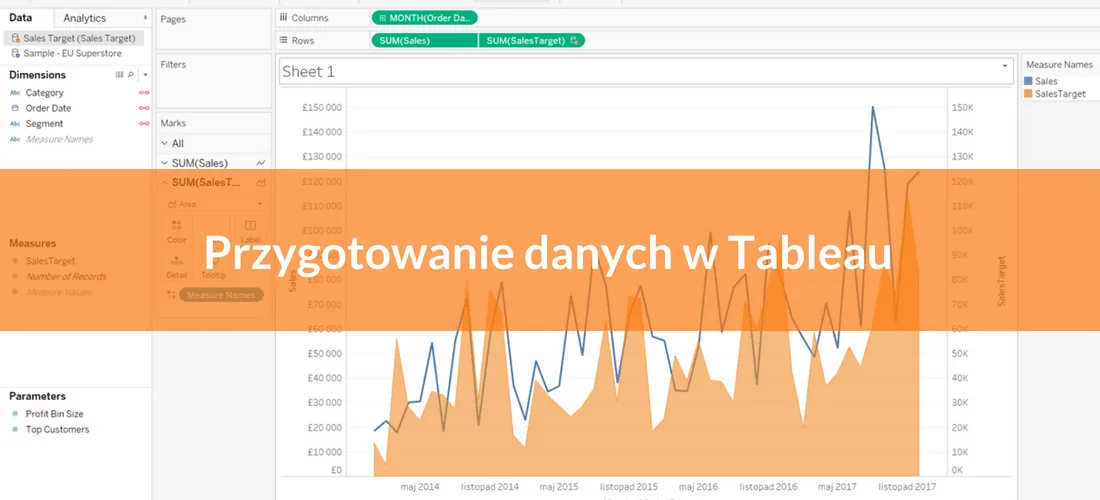Click the orange SalesTarget legend swatch
The image size is (1100, 500).
1028,93
